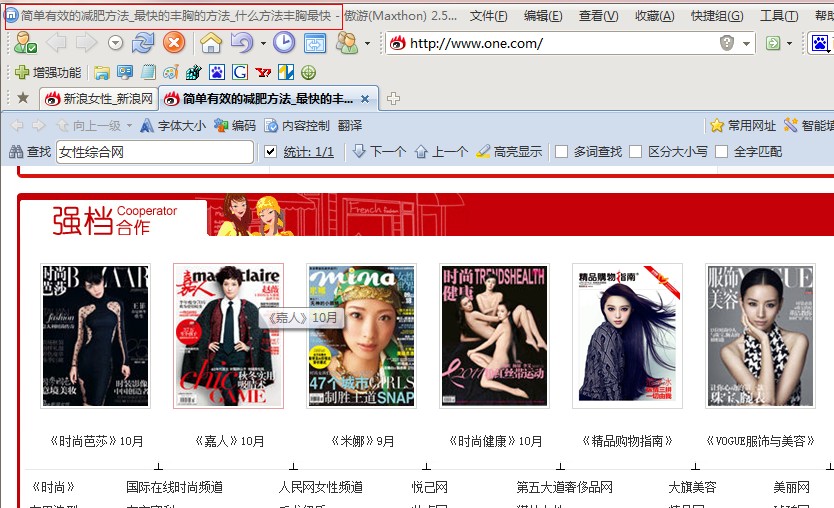
Task: Click the grey forward arrow in main toolbar
Action: pos(86,43)
